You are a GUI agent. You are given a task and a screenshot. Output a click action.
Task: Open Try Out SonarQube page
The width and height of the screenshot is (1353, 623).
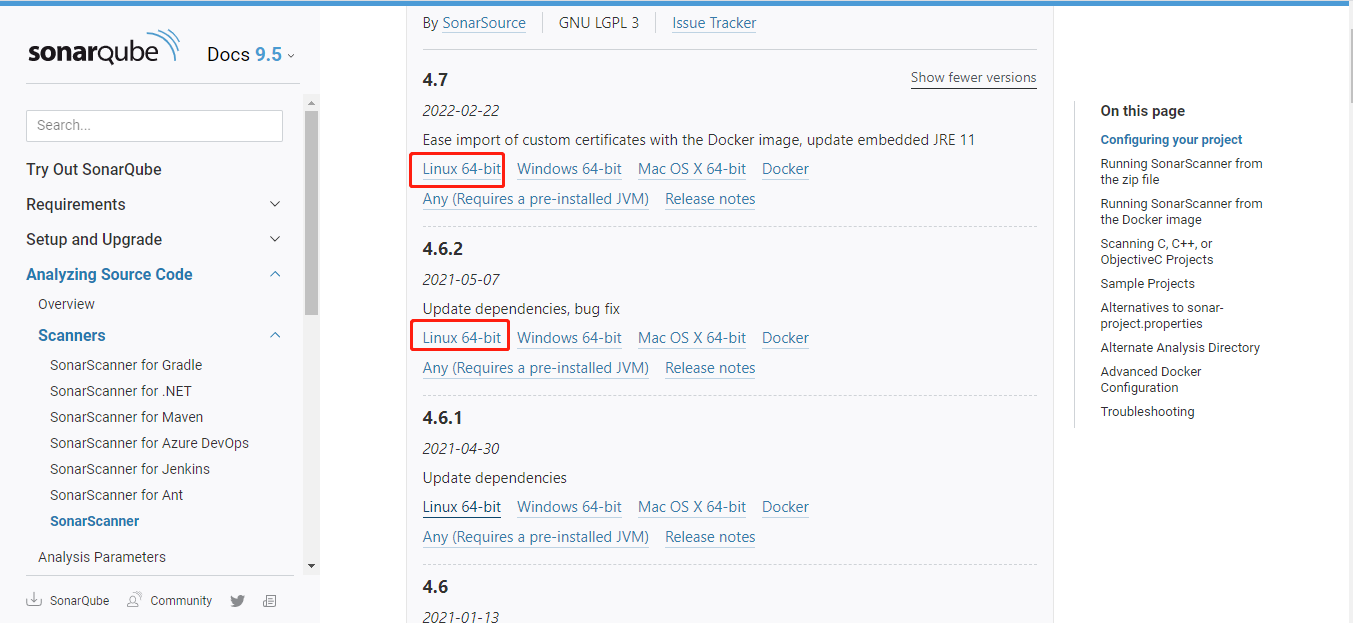[x=94, y=169]
